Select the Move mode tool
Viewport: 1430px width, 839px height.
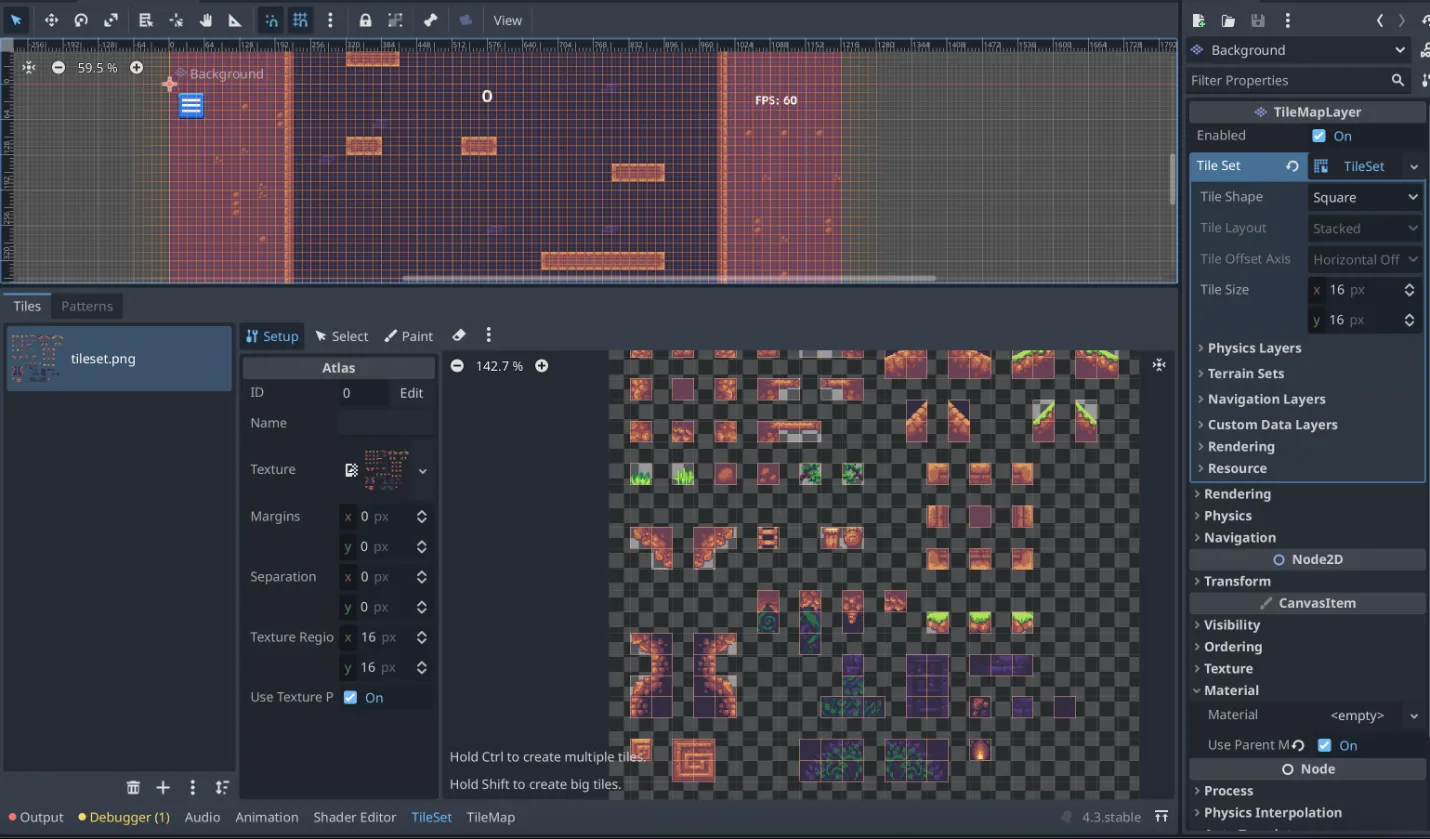(51, 20)
